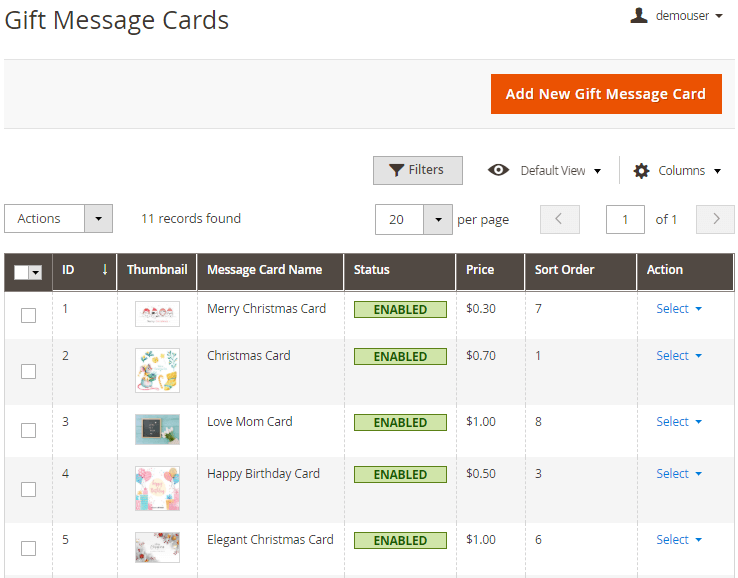Image resolution: width=738 pixels, height=578 pixels.
Task: Click the name text Happy Birthday Card
Action: [x=263, y=474]
